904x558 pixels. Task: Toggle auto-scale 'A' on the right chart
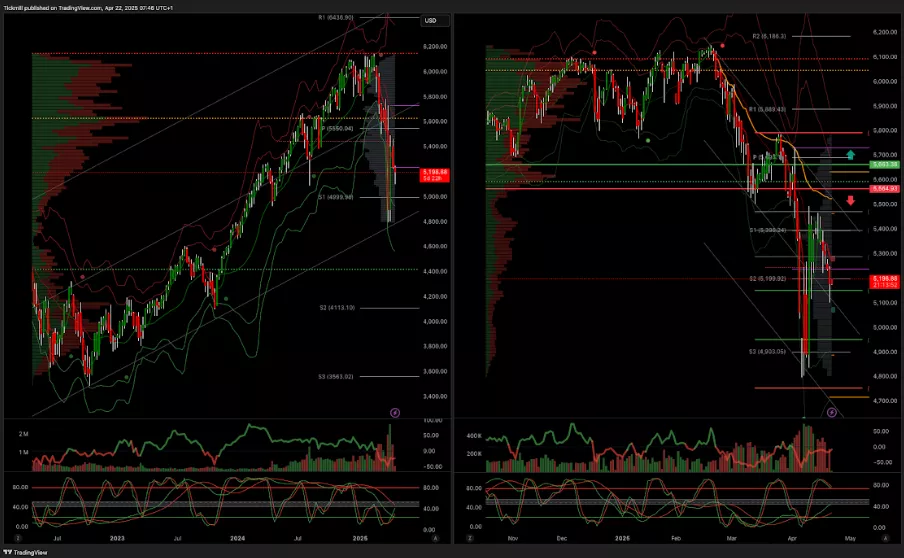click(x=884, y=537)
